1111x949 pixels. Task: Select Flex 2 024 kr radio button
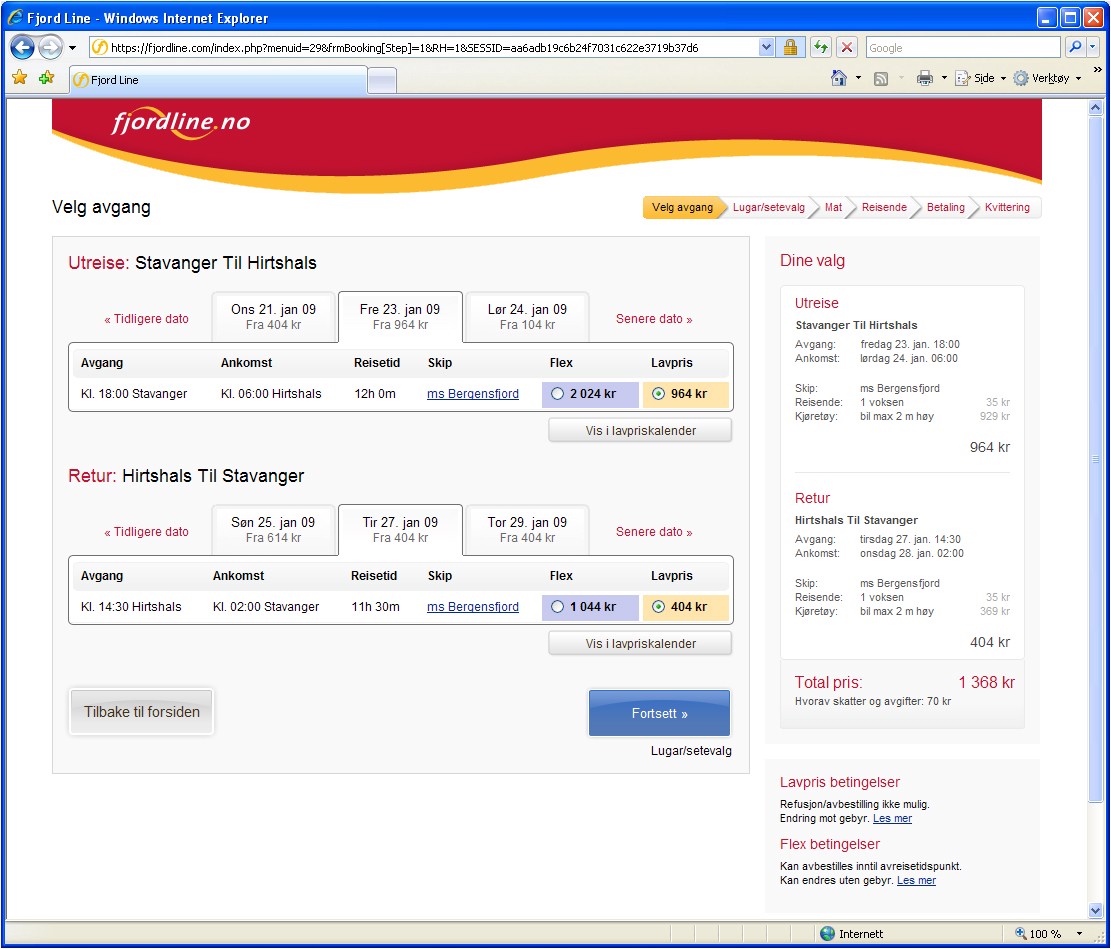click(x=558, y=393)
